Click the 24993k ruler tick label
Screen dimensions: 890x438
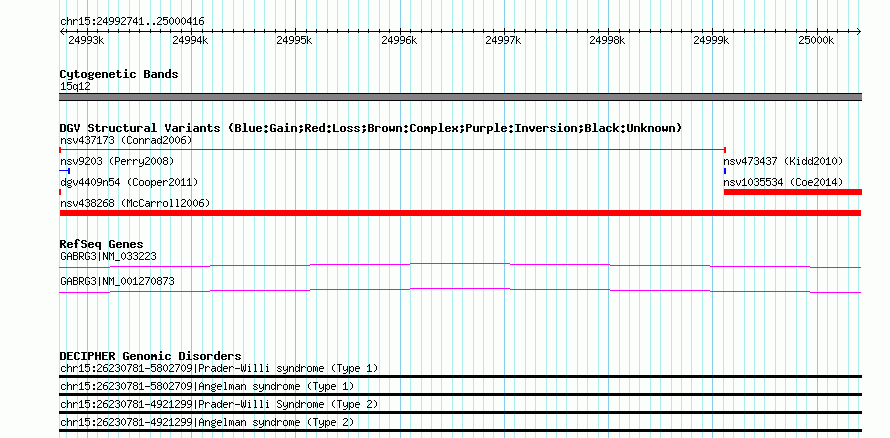click(86, 40)
